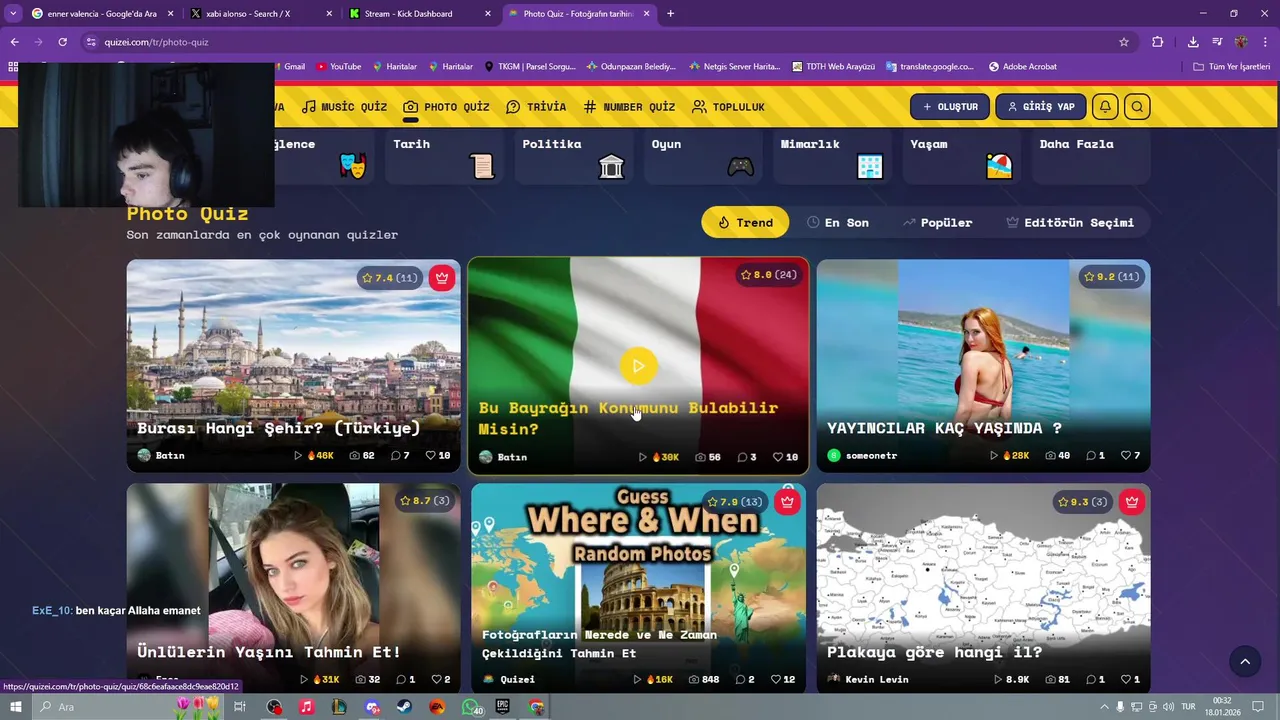Open the notifications bell icon
1280x720 pixels.
1105,107
